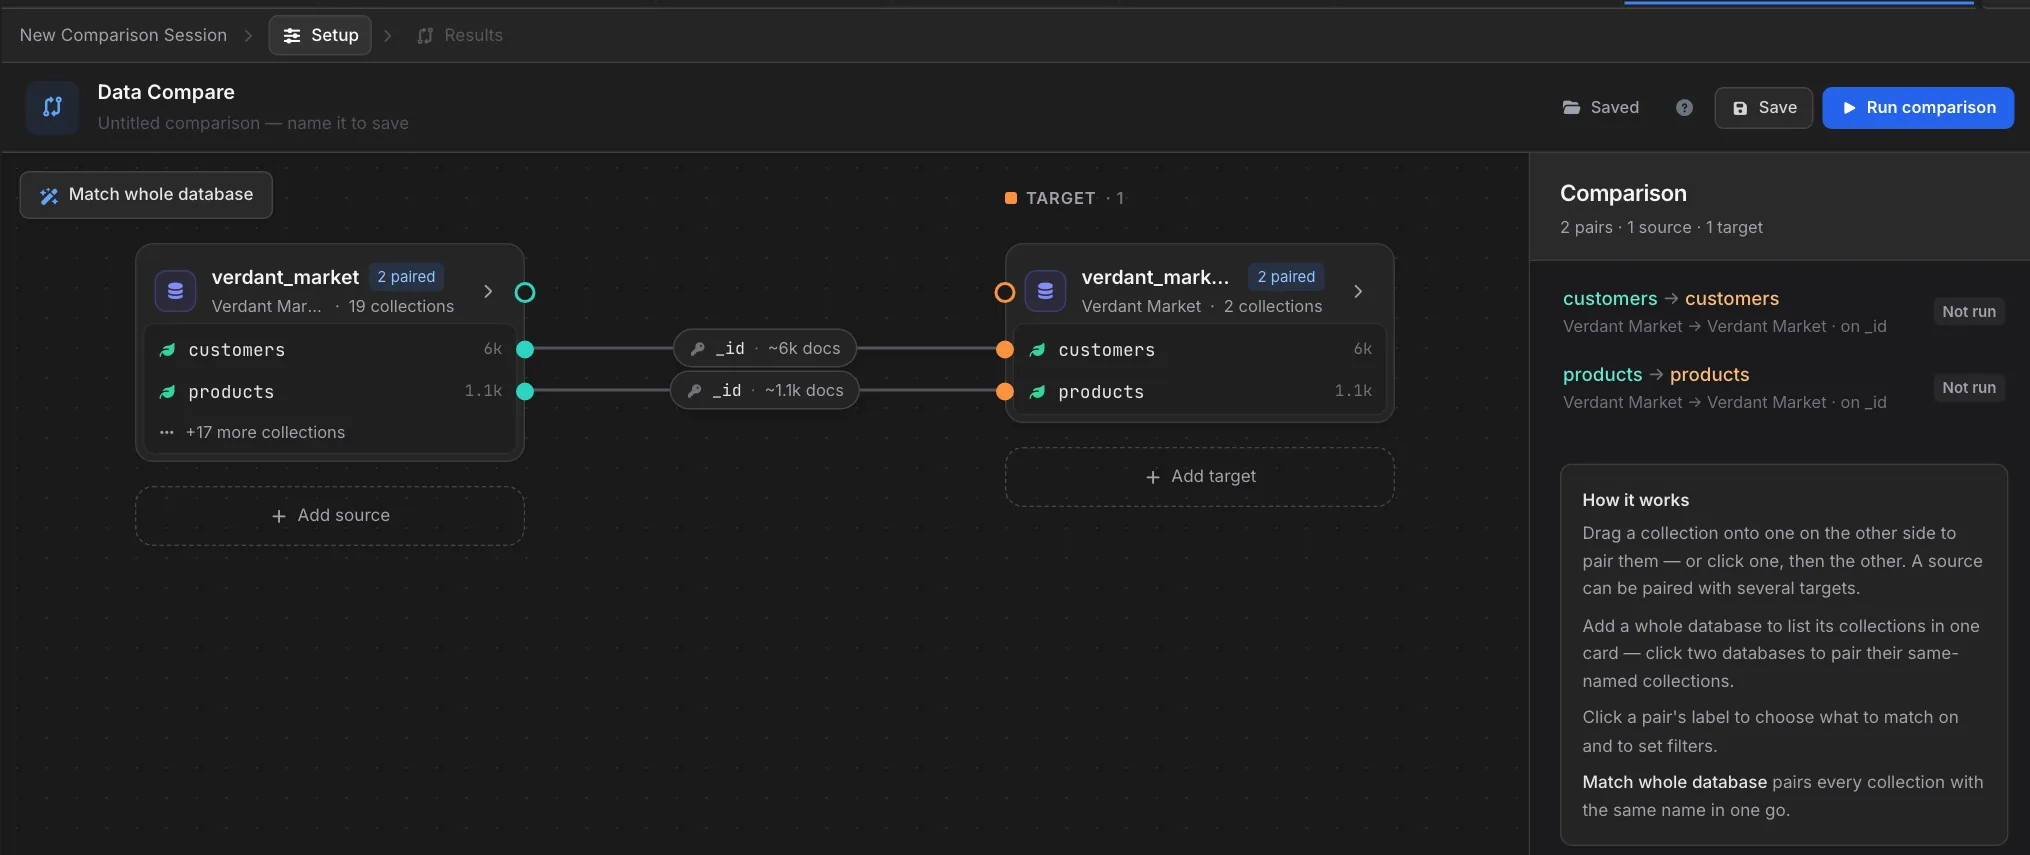Click the Data Compare app icon
This screenshot has width=2030, height=855.
[x=52, y=107]
